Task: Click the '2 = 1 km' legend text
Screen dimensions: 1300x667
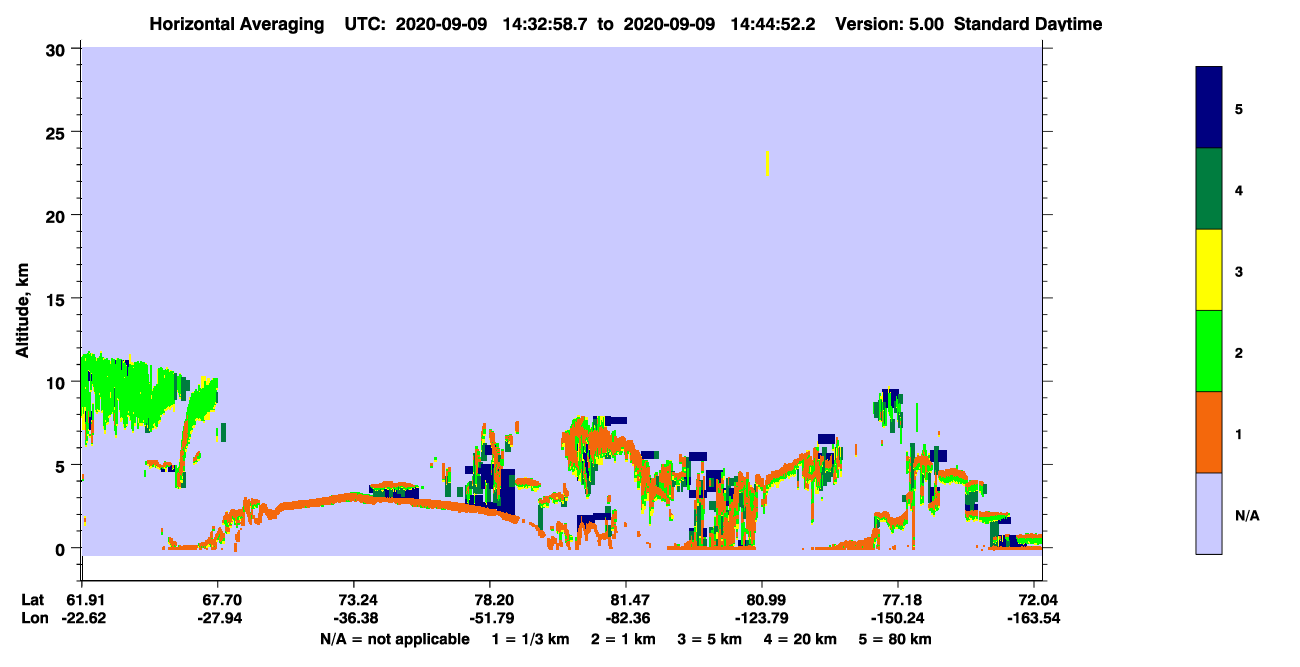Action: point(623,639)
